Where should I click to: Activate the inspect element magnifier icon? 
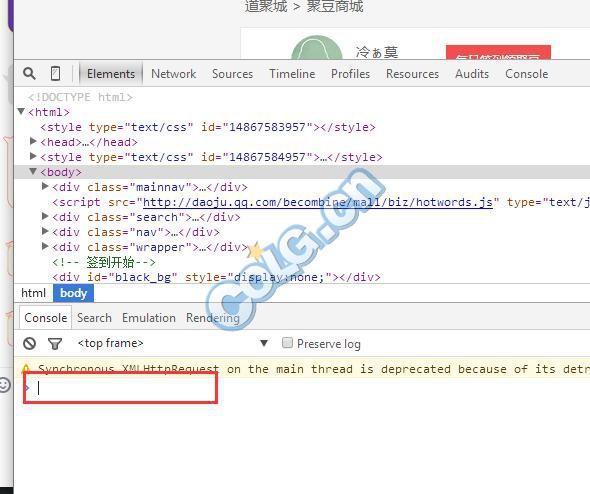pos(29,73)
